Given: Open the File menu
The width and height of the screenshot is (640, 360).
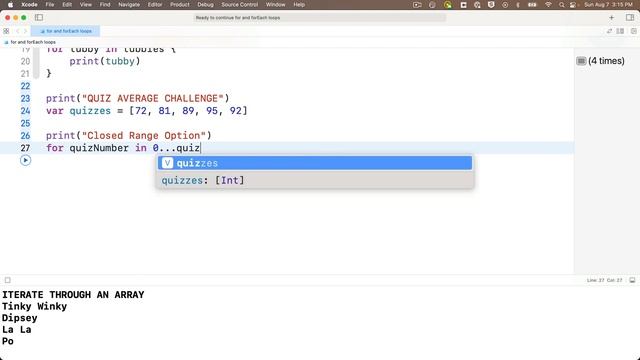Looking at the screenshot, I should (x=50, y=4).
